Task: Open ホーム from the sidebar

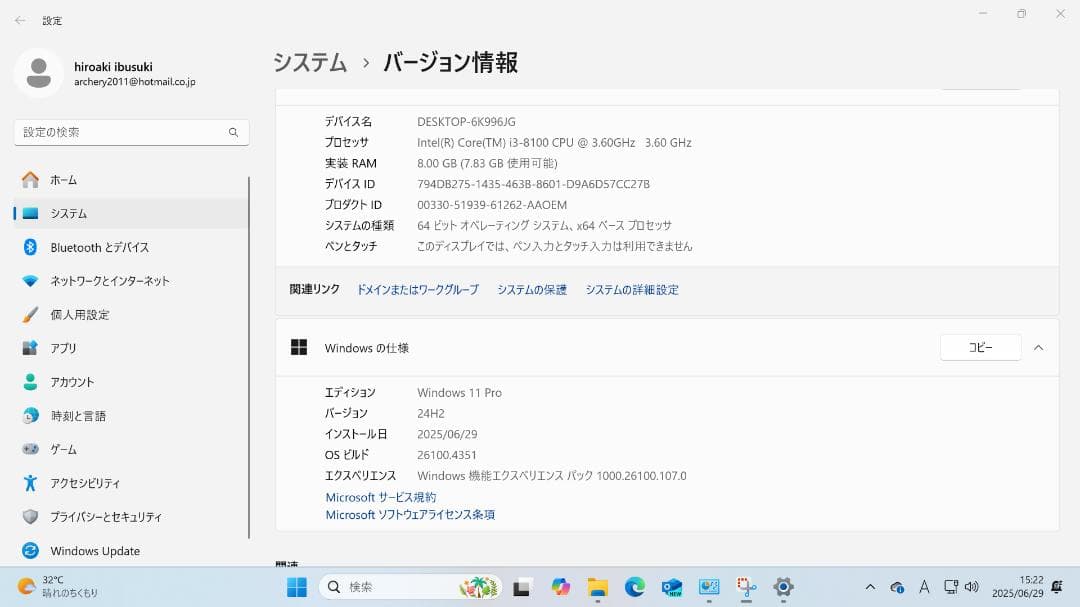Action: tap(63, 180)
